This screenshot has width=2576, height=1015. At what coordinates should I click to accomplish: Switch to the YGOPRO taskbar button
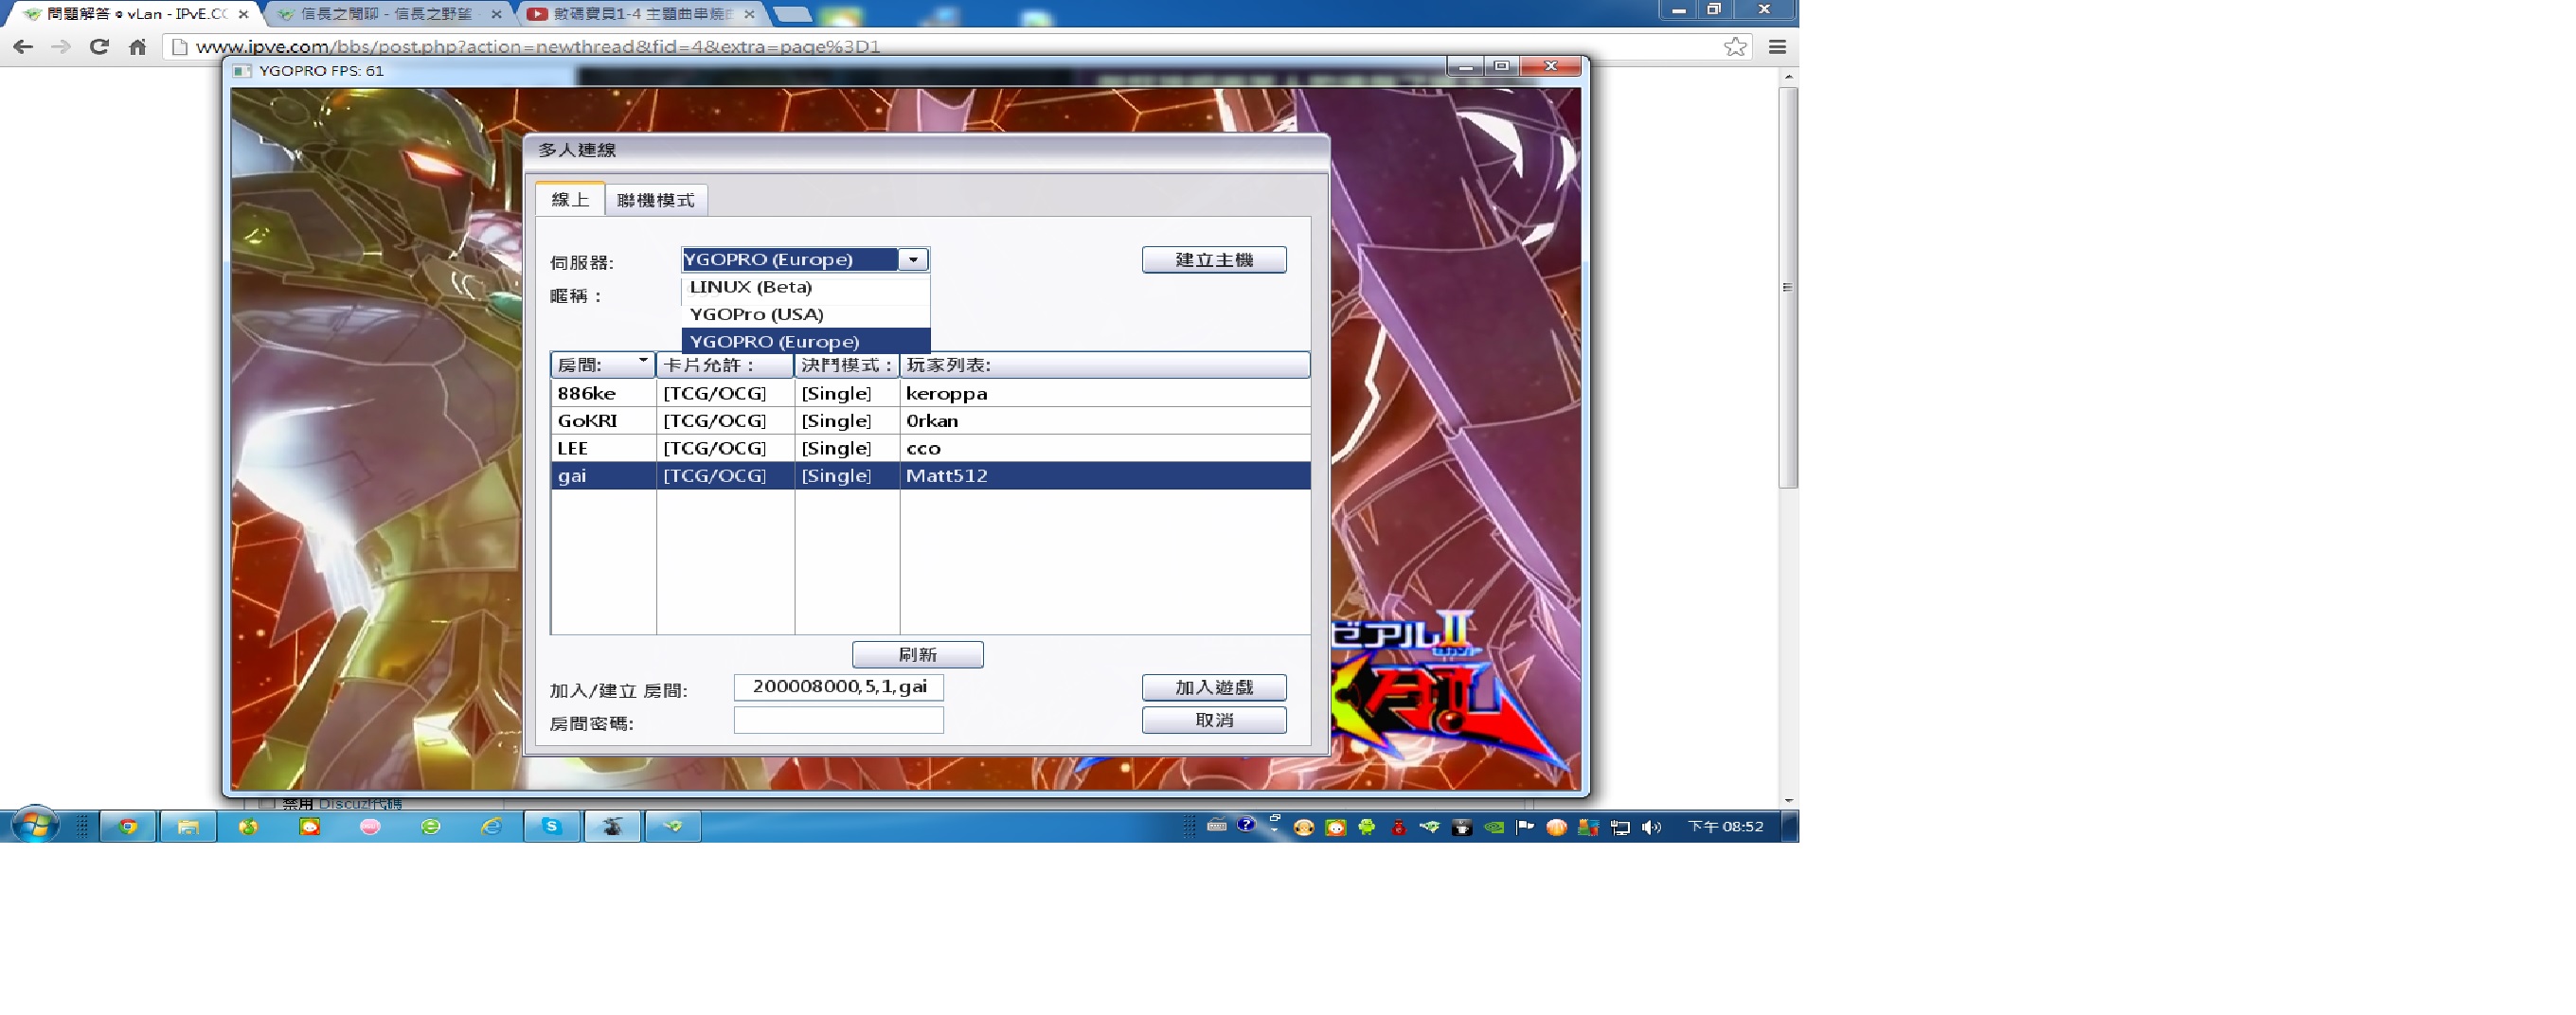point(612,827)
